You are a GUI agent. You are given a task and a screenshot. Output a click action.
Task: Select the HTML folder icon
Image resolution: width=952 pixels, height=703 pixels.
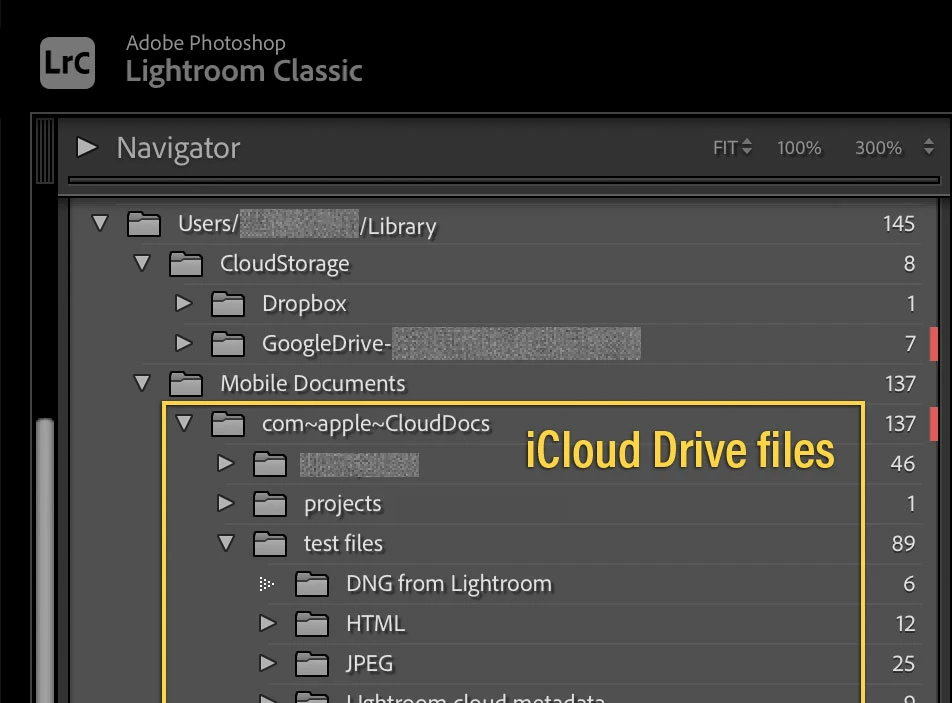[x=311, y=624]
